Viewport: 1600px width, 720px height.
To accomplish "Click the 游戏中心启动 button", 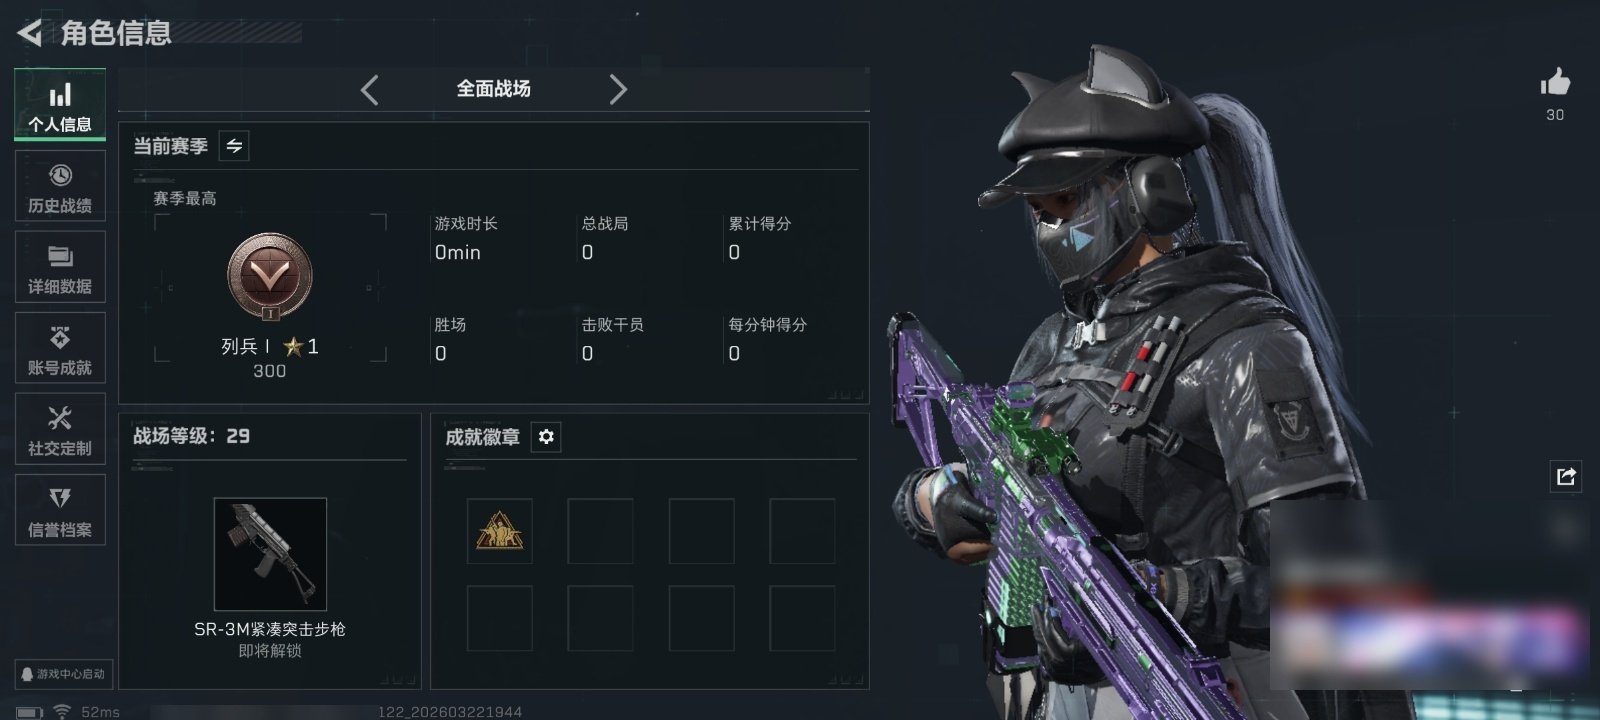I will pyautogui.click(x=62, y=674).
